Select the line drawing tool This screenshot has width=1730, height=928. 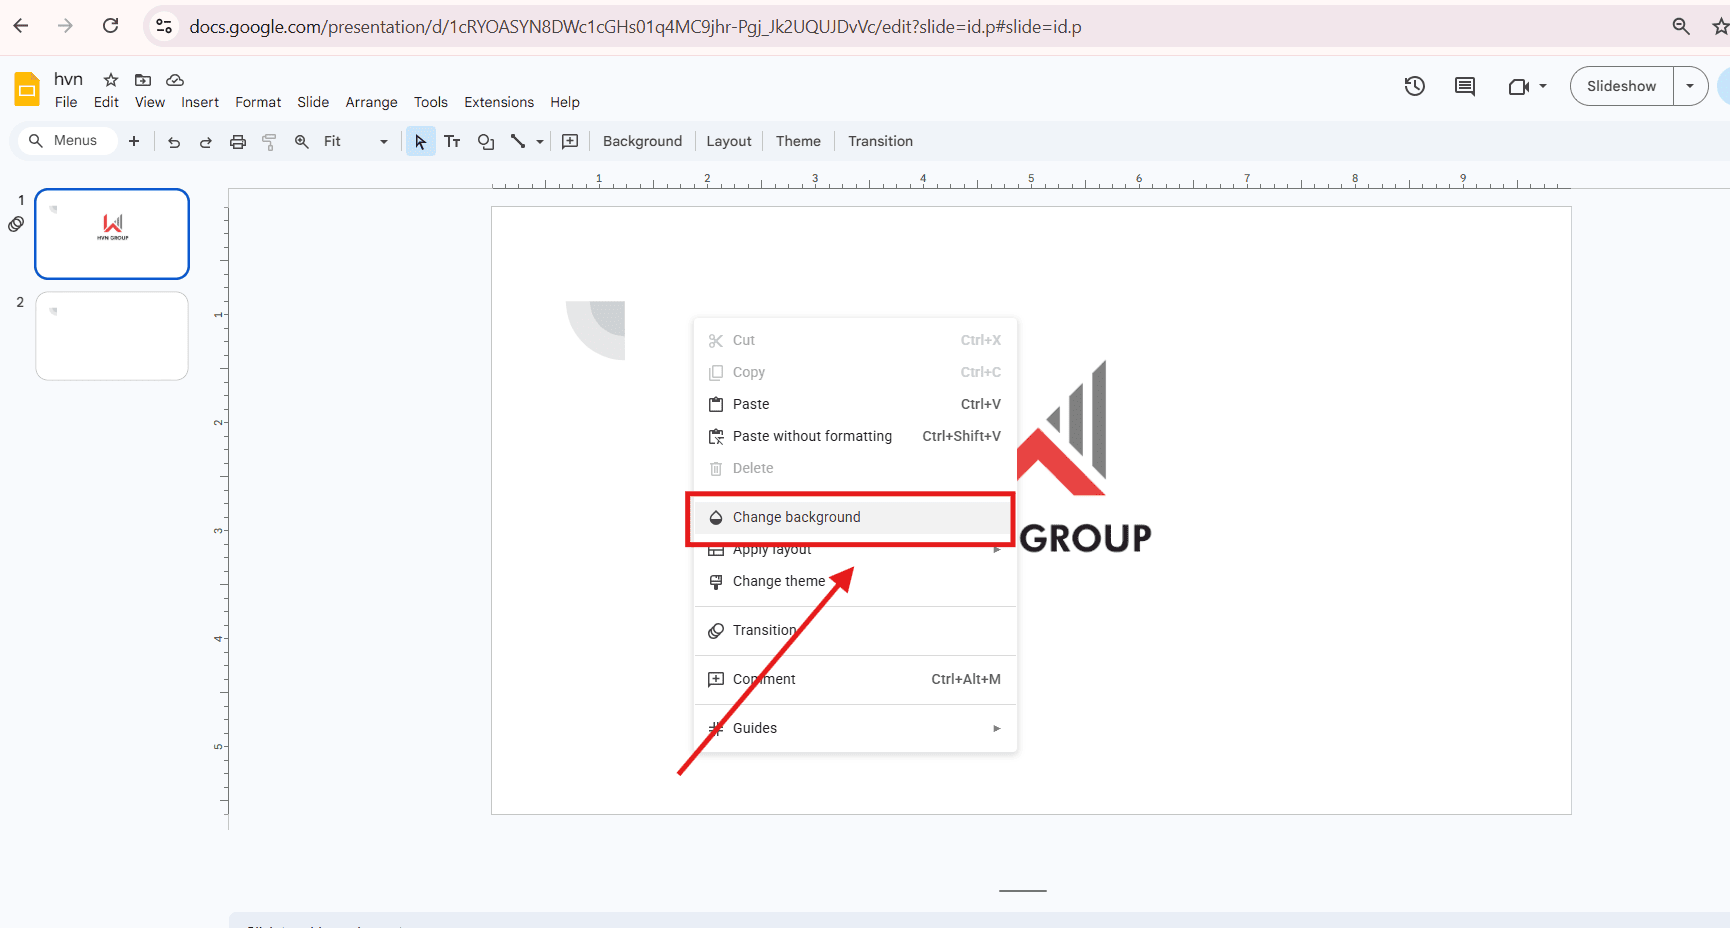pos(518,142)
